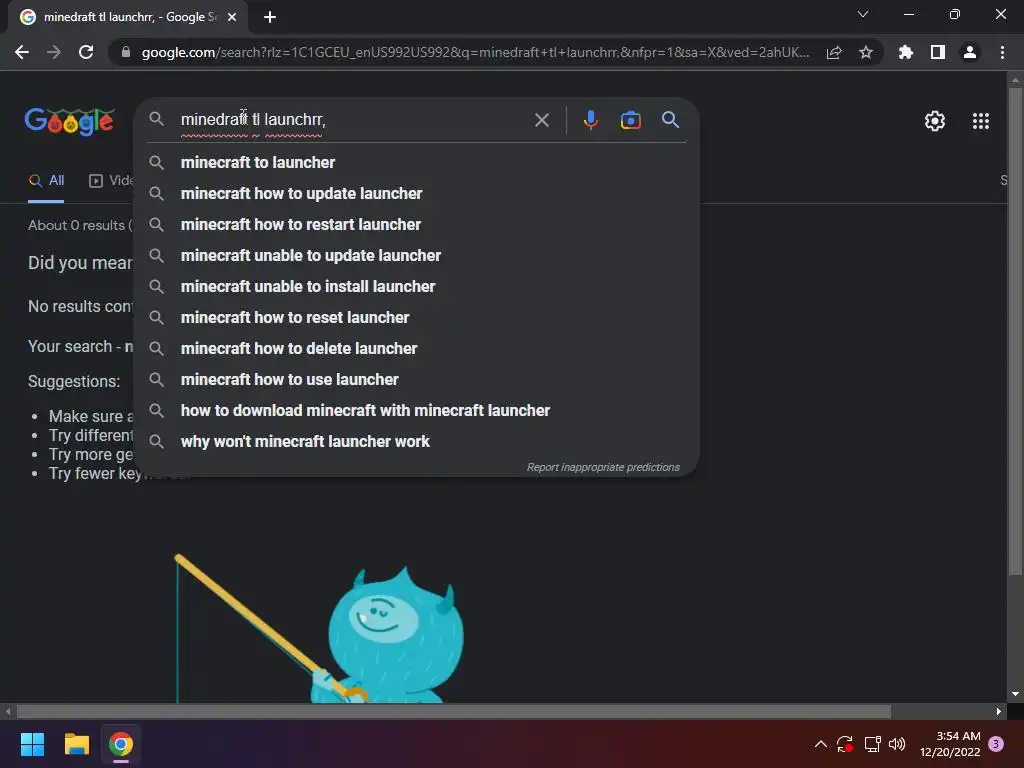Click the horizontal page scrollbar
Screen dimensions: 1024x768
click(x=453, y=711)
